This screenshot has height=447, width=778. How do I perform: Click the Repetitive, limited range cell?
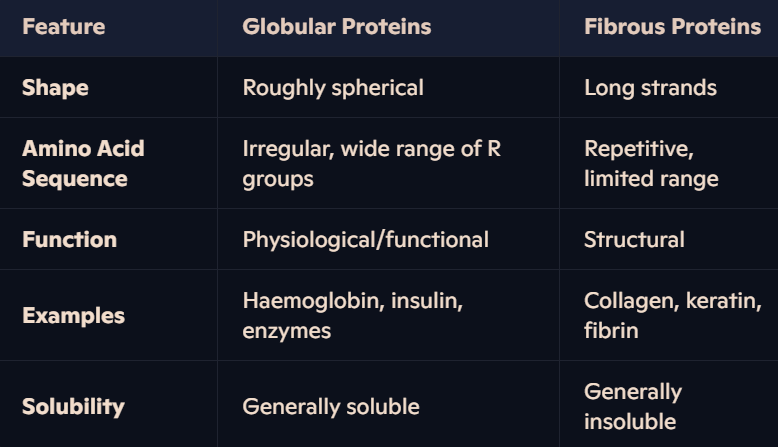point(651,164)
